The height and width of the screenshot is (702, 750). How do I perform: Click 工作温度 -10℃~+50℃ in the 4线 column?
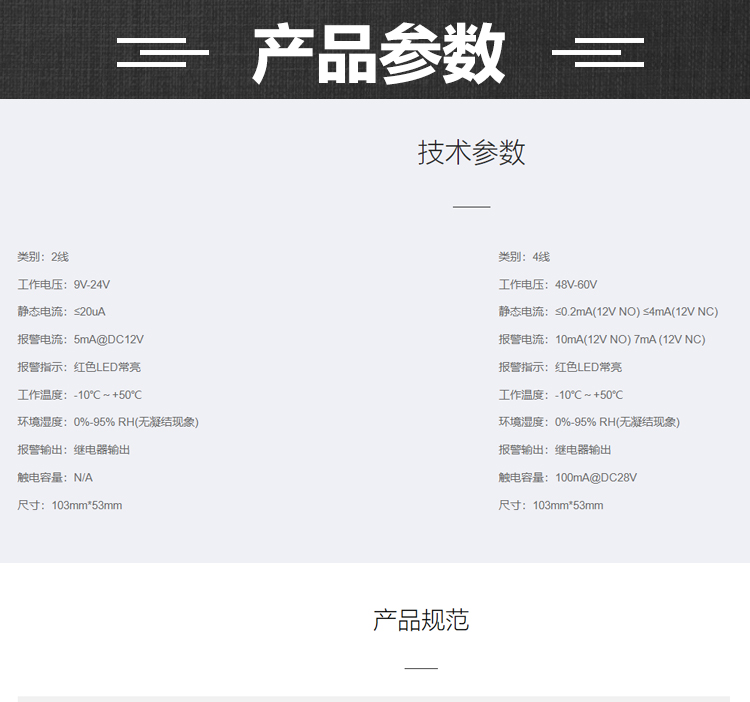[560, 395]
